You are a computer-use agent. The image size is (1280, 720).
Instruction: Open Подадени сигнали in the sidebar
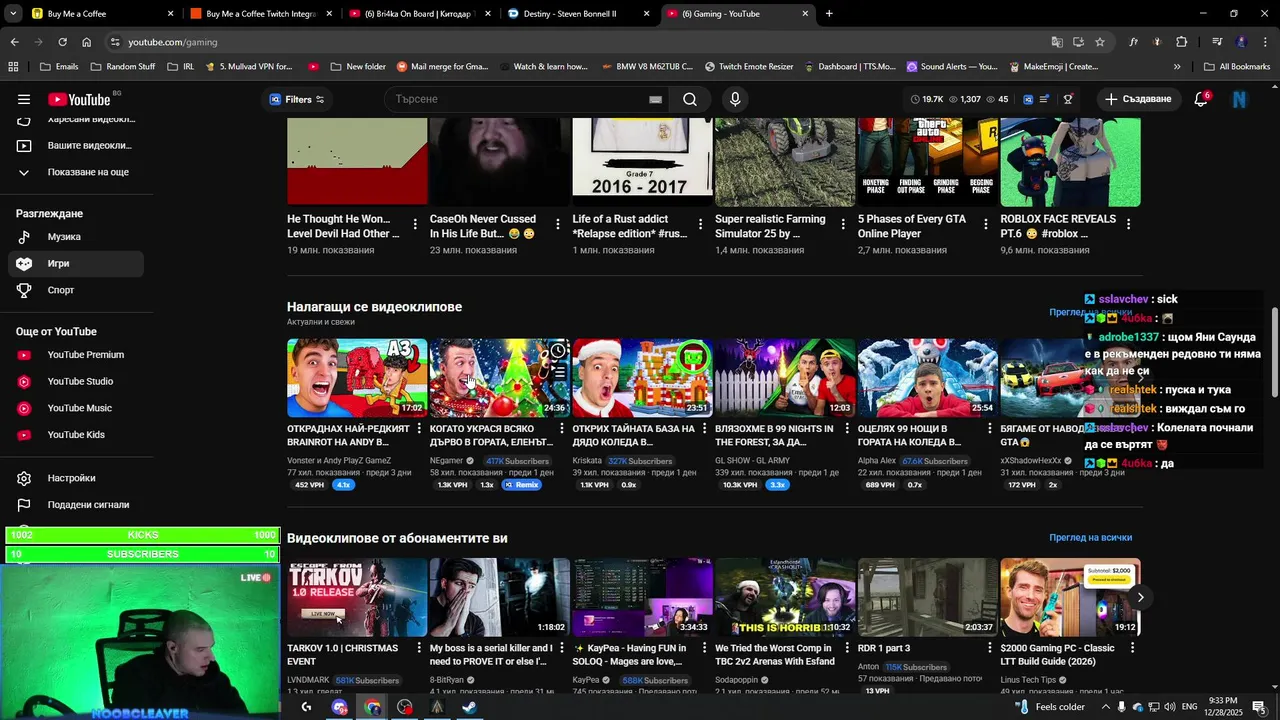point(76,505)
